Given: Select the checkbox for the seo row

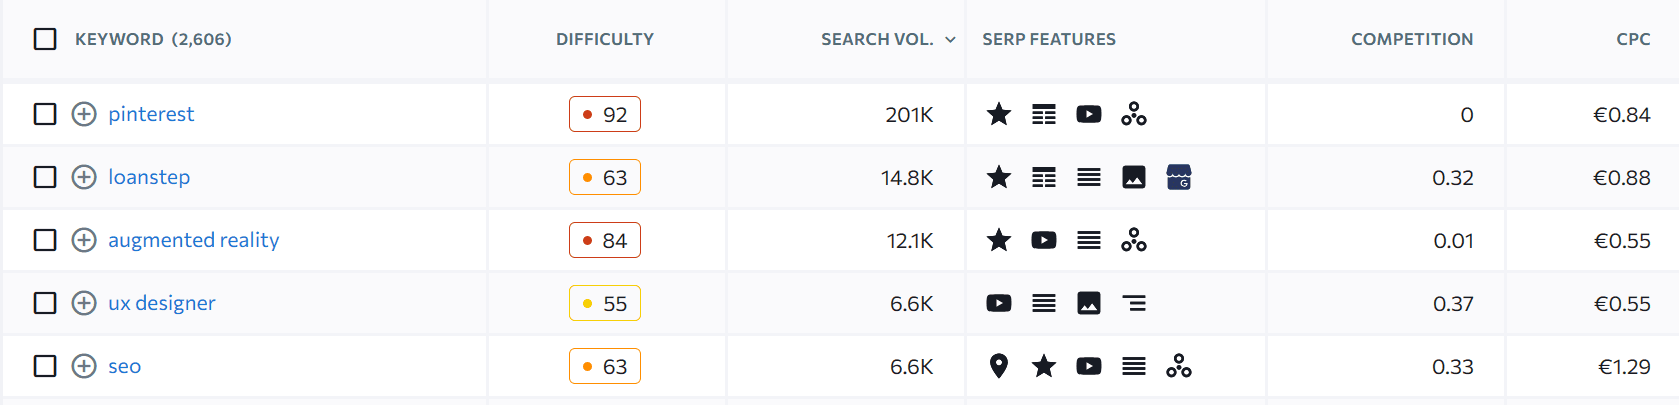Looking at the screenshot, I should [x=45, y=366].
